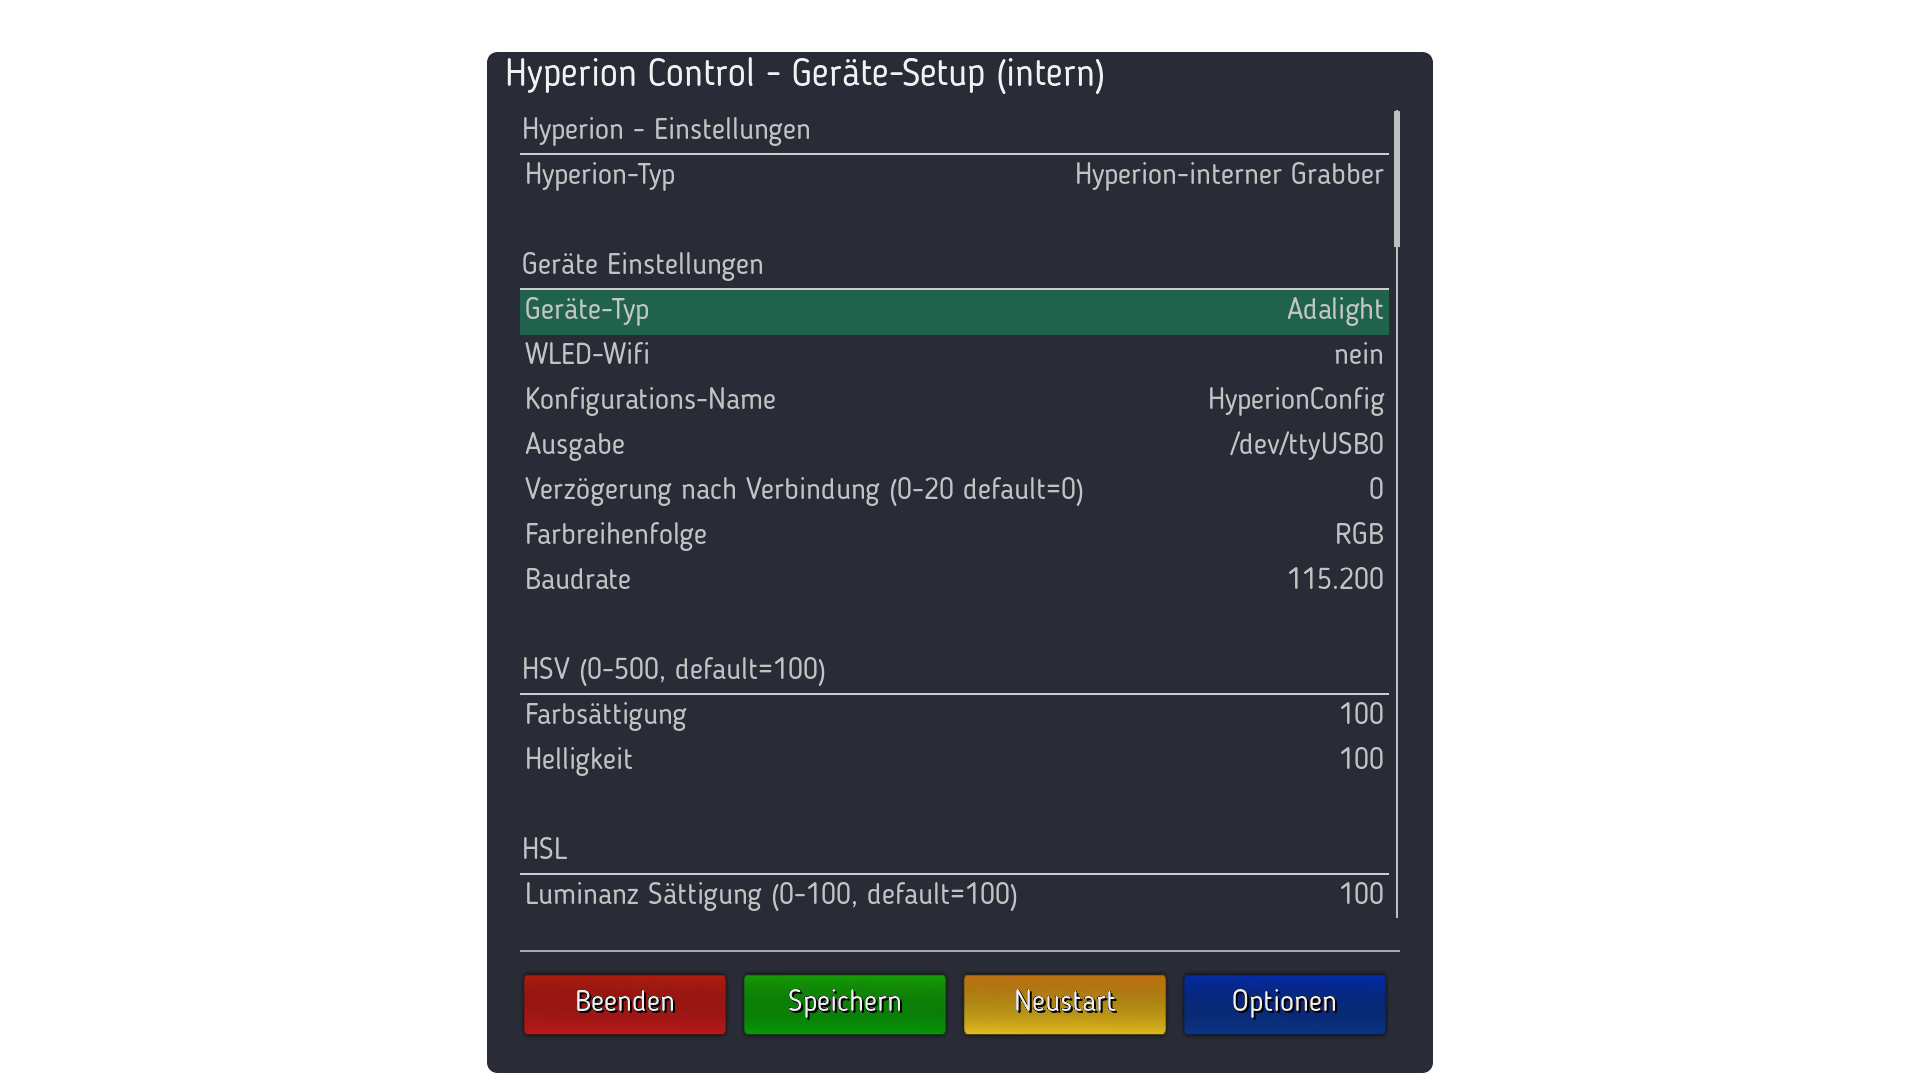Viewport: 1920px width, 1080px height.
Task: Adjust the Farbsättigung value
Action: [x=954, y=715]
